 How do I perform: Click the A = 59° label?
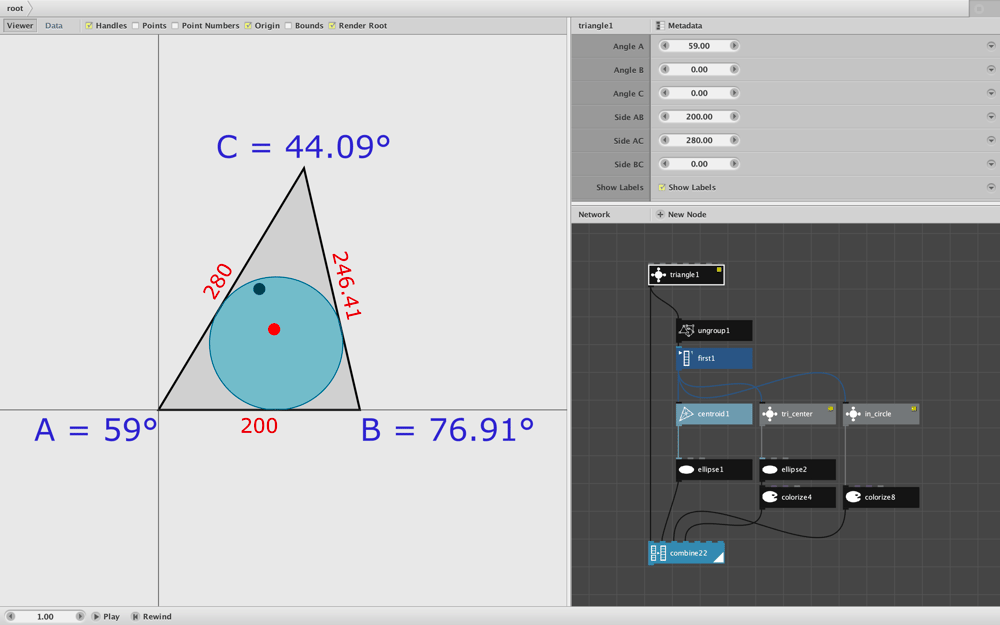tap(96, 430)
